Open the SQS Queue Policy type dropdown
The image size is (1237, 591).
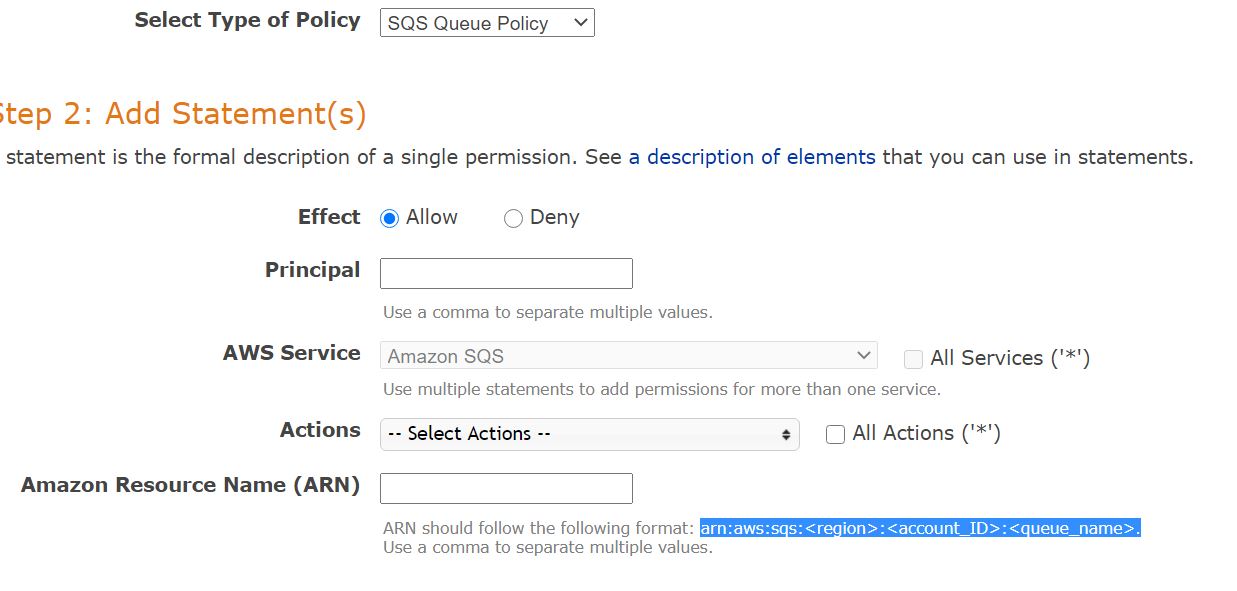click(487, 23)
